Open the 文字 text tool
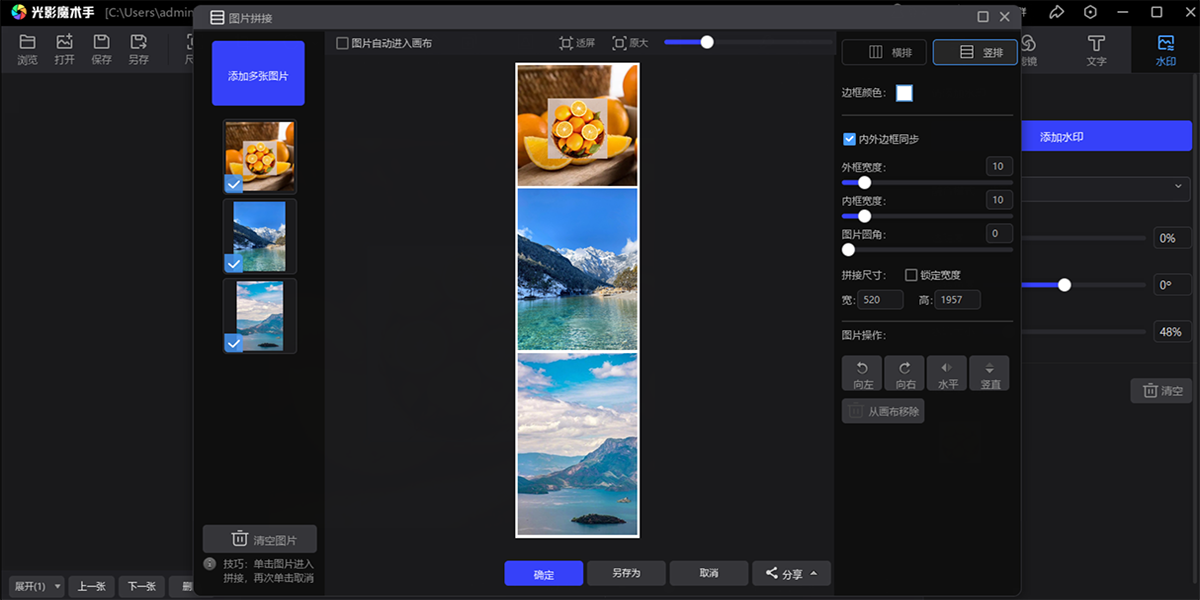Viewport: 1200px width, 600px height. point(1096,49)
